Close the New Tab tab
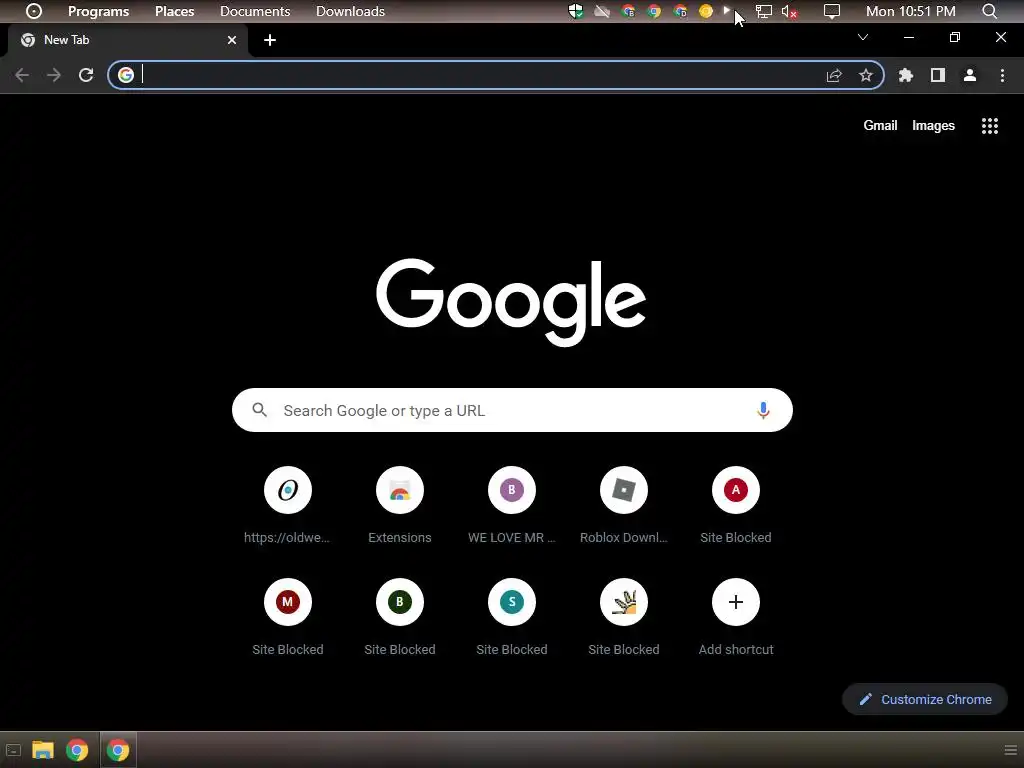This screenshot has height=768, width=1024. click(x=232, y=40)
